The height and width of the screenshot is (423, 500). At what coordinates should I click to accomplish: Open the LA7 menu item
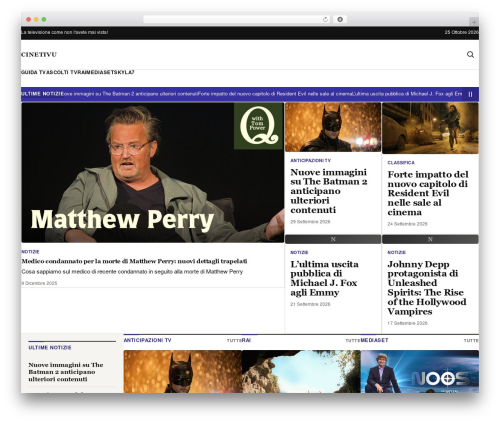click(129, 72)
